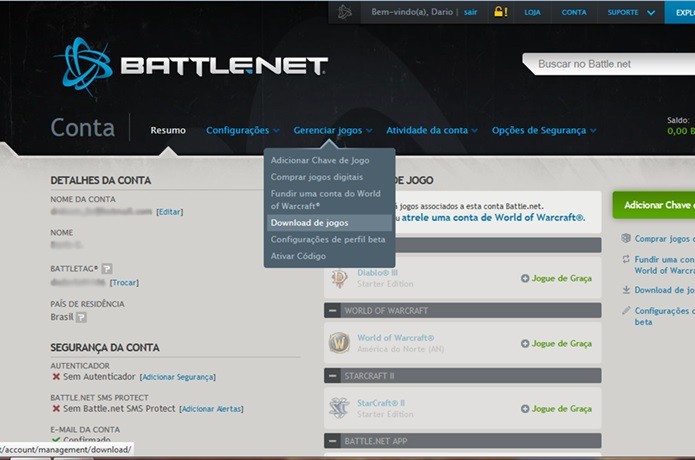This screenshot has height=460, width=695.
Task: Click the pencil icon beside Configurações beta
Action: [x=626, y=310]
